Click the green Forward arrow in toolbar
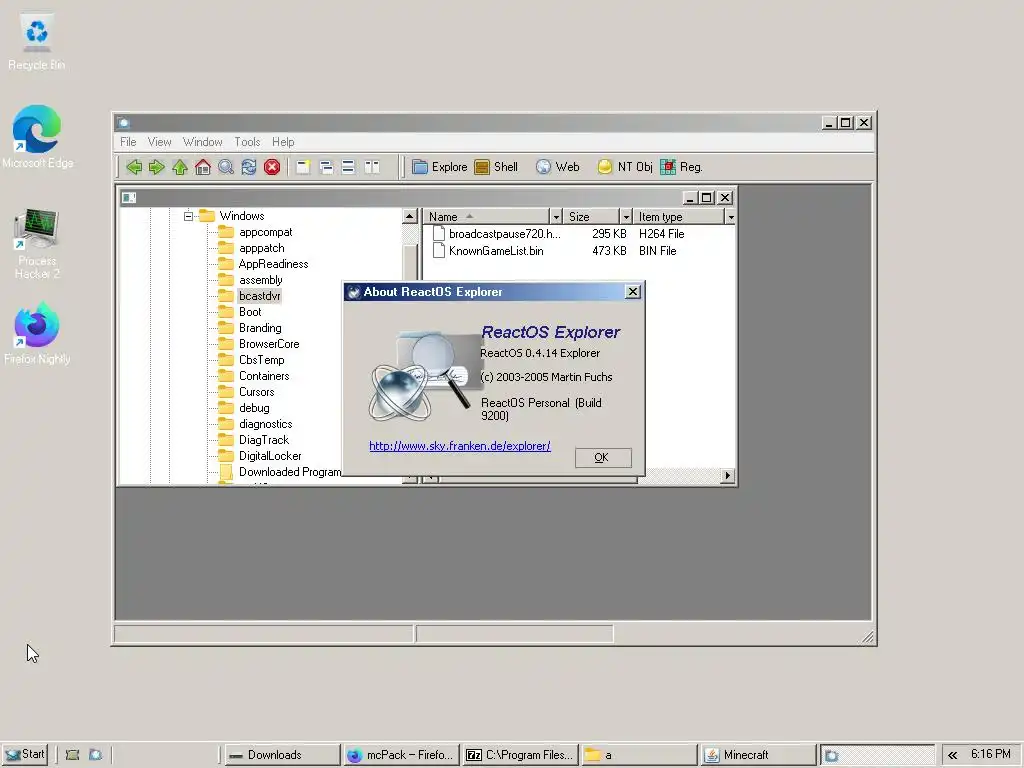Screen dimensions: 1024x768 tap(157, 167)
